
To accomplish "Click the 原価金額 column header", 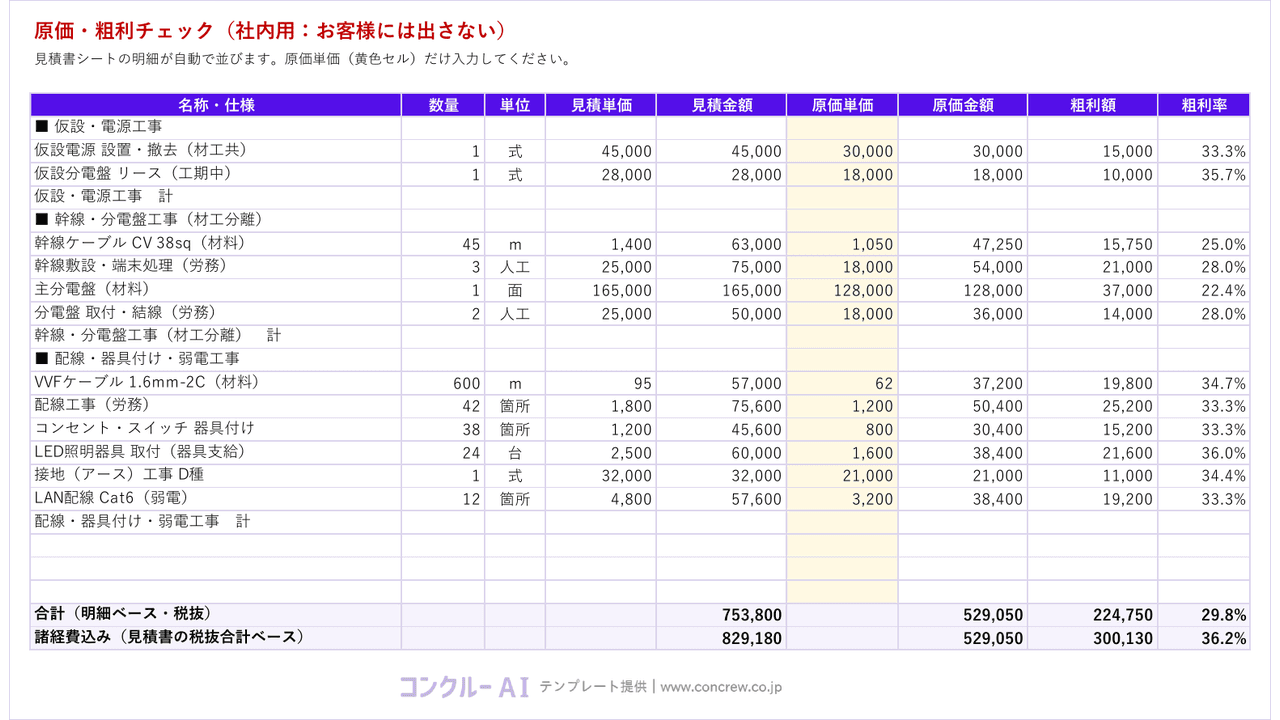I will [x=963, y=105].
